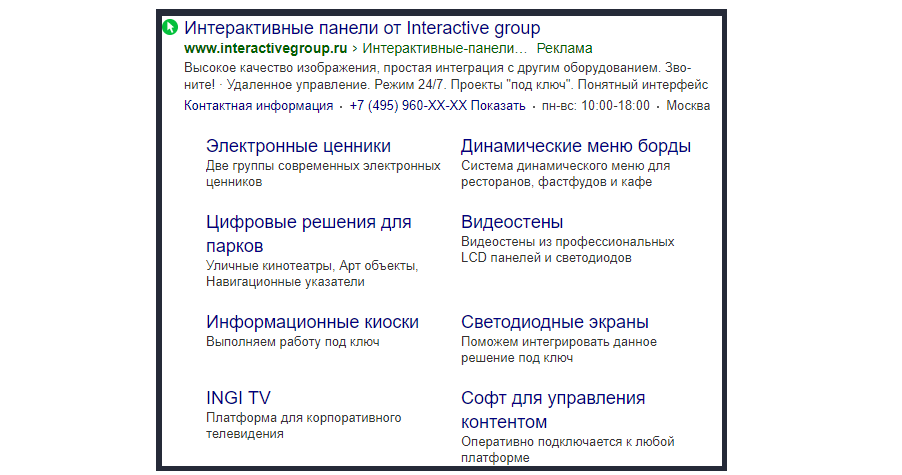Open the "Электронные ценники" sitelink
This screenshot has width=902, height=475.
[x=298, y=146]
